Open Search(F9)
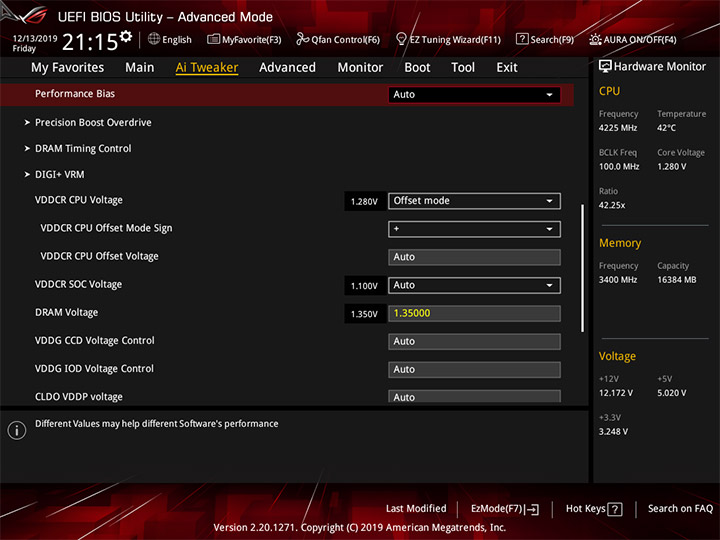Image resolution: width=720 pixels, height=540 pixels. (x=545, y=39)
